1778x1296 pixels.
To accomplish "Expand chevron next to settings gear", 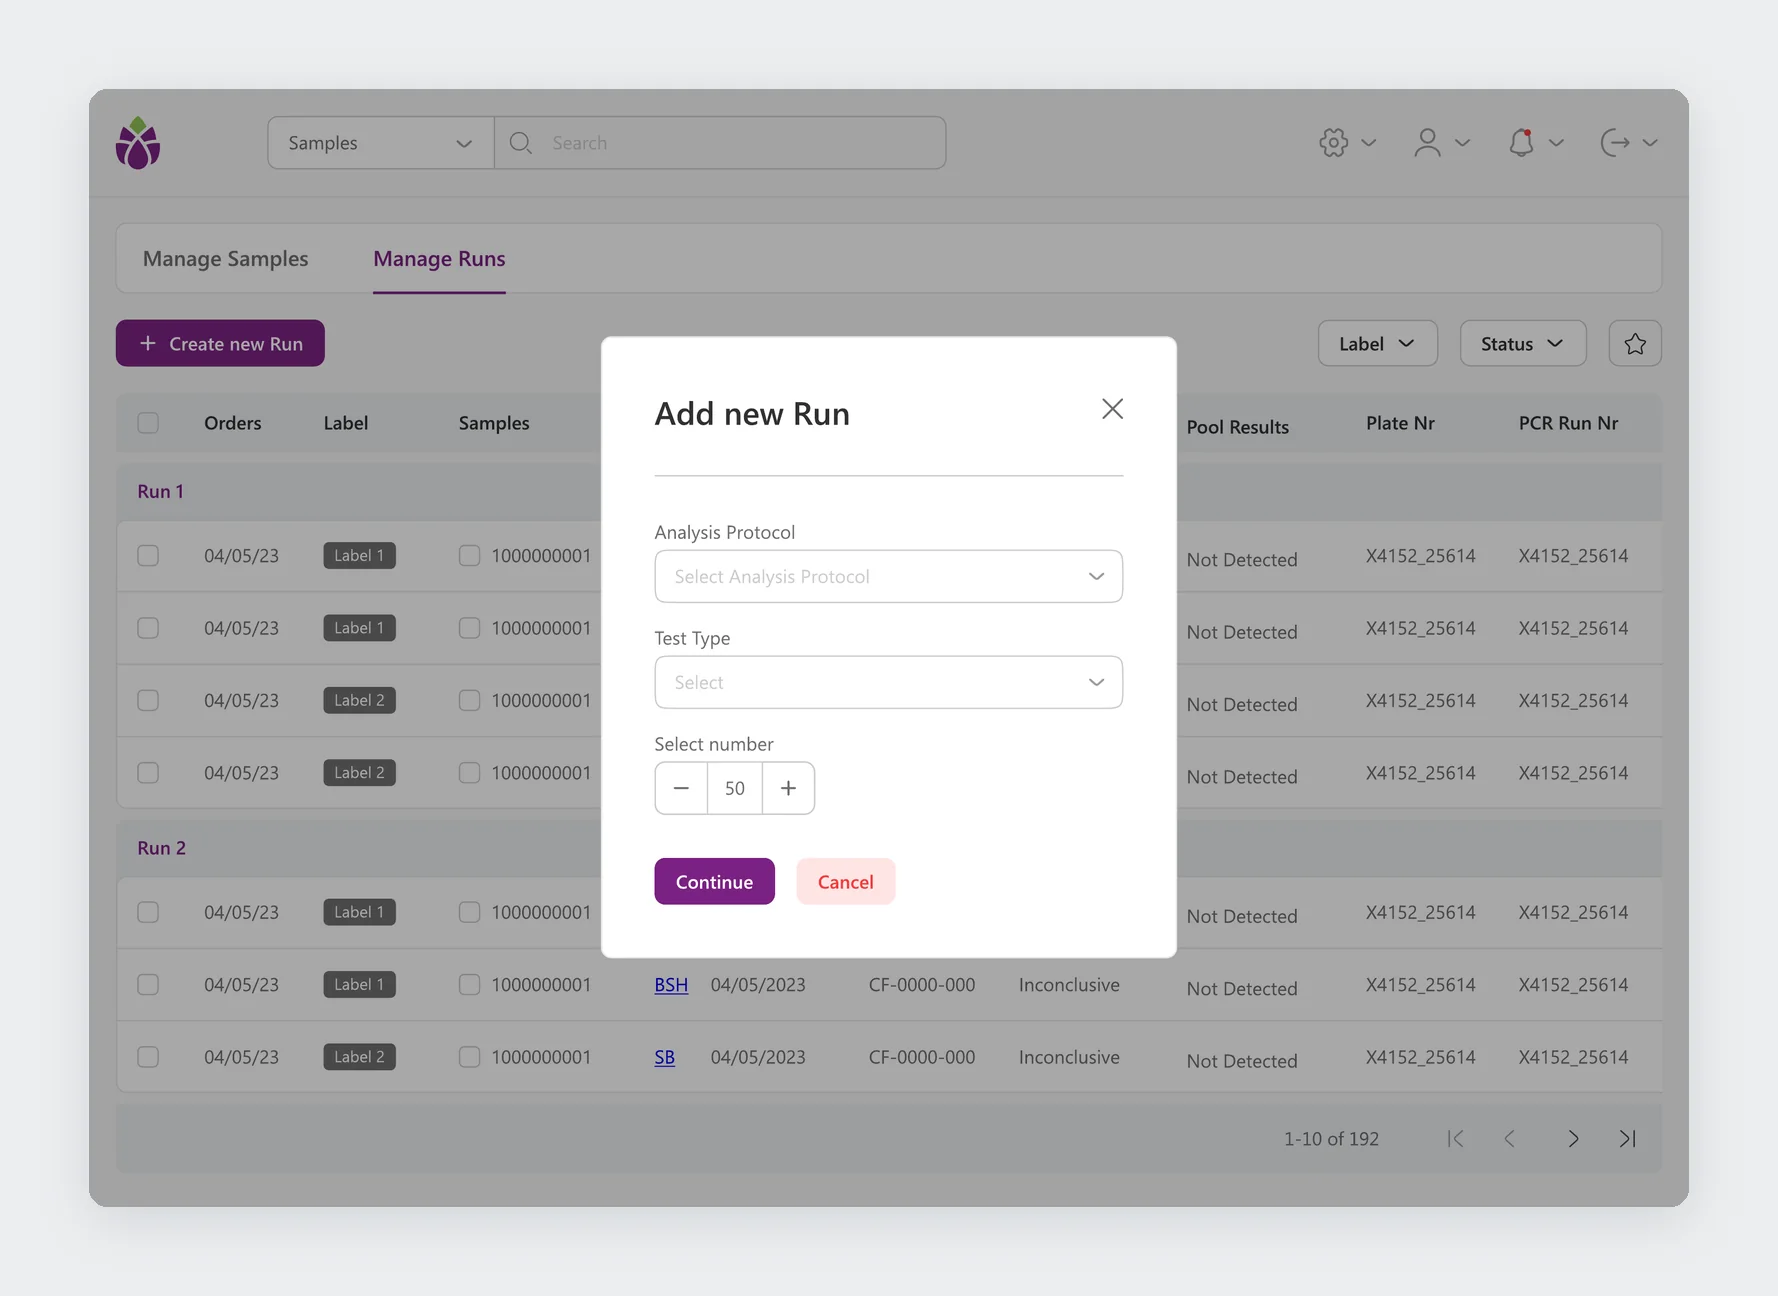I will pyautogui.click(x=1369, y=143).
